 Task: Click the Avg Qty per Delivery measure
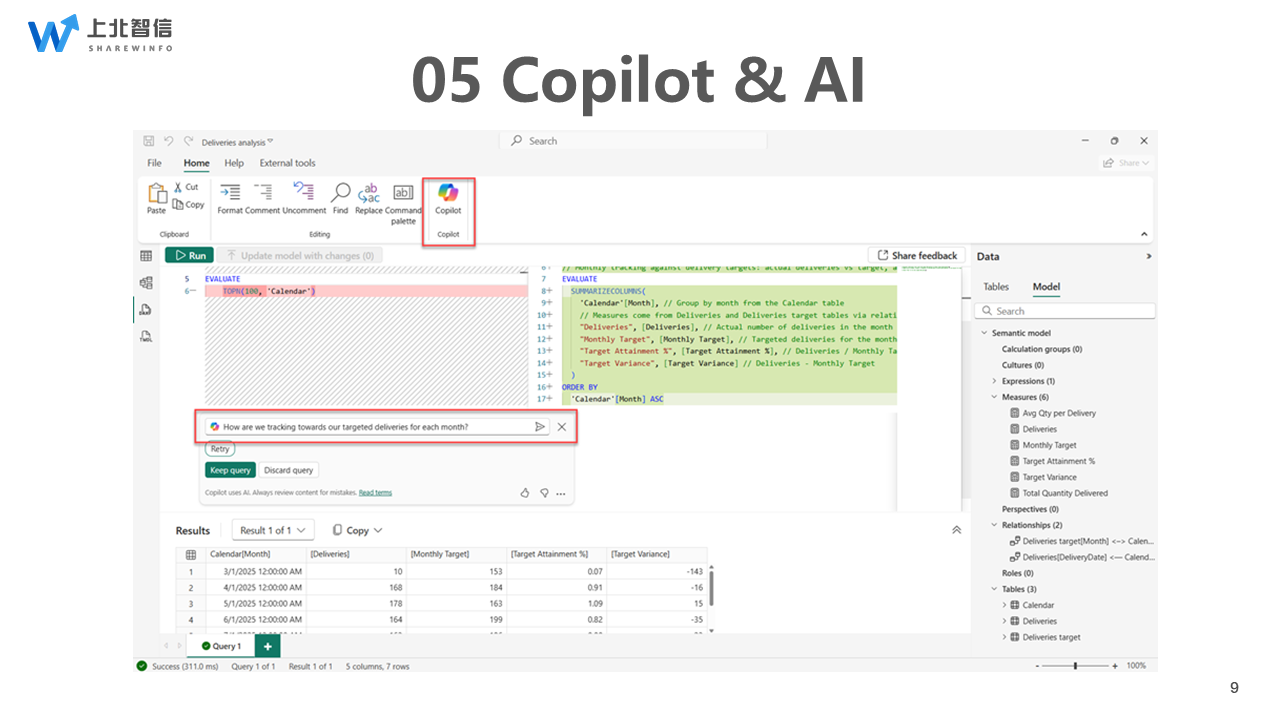[1059, 413]
